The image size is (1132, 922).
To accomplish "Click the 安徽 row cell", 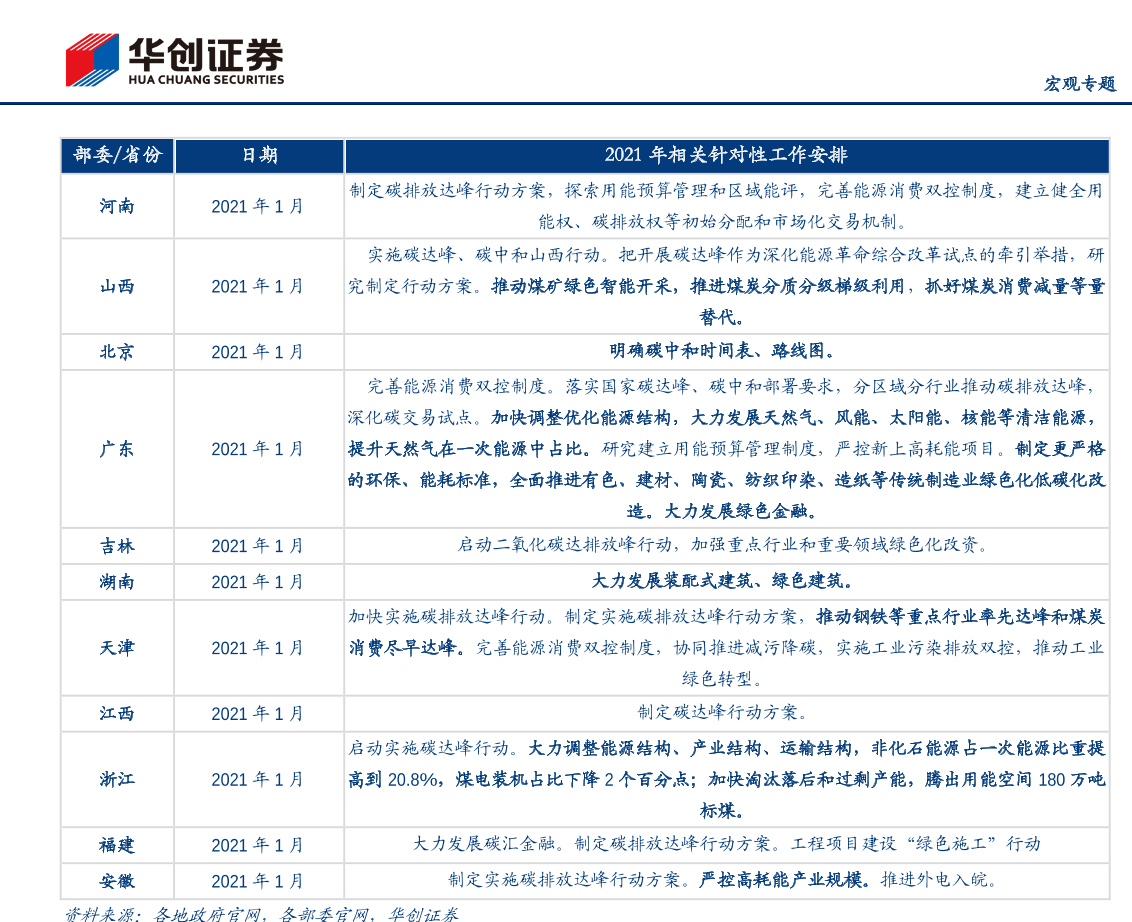I will 117,882.
